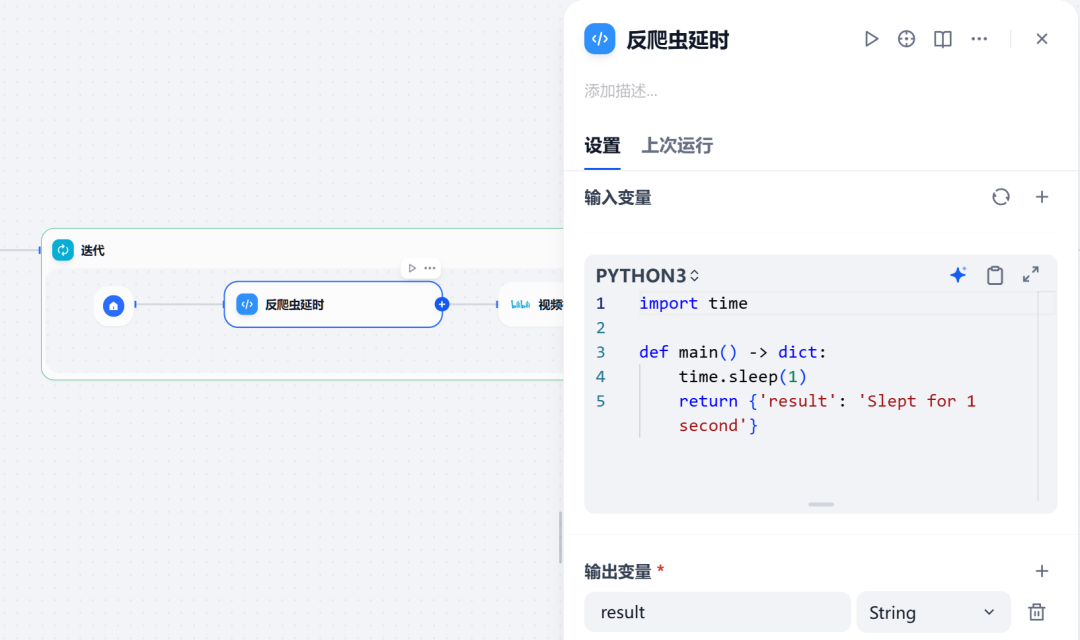This screenshot has height=640, width=1080.
Task: Click the teal 迭代 loop icon
Action: point(63,250)
